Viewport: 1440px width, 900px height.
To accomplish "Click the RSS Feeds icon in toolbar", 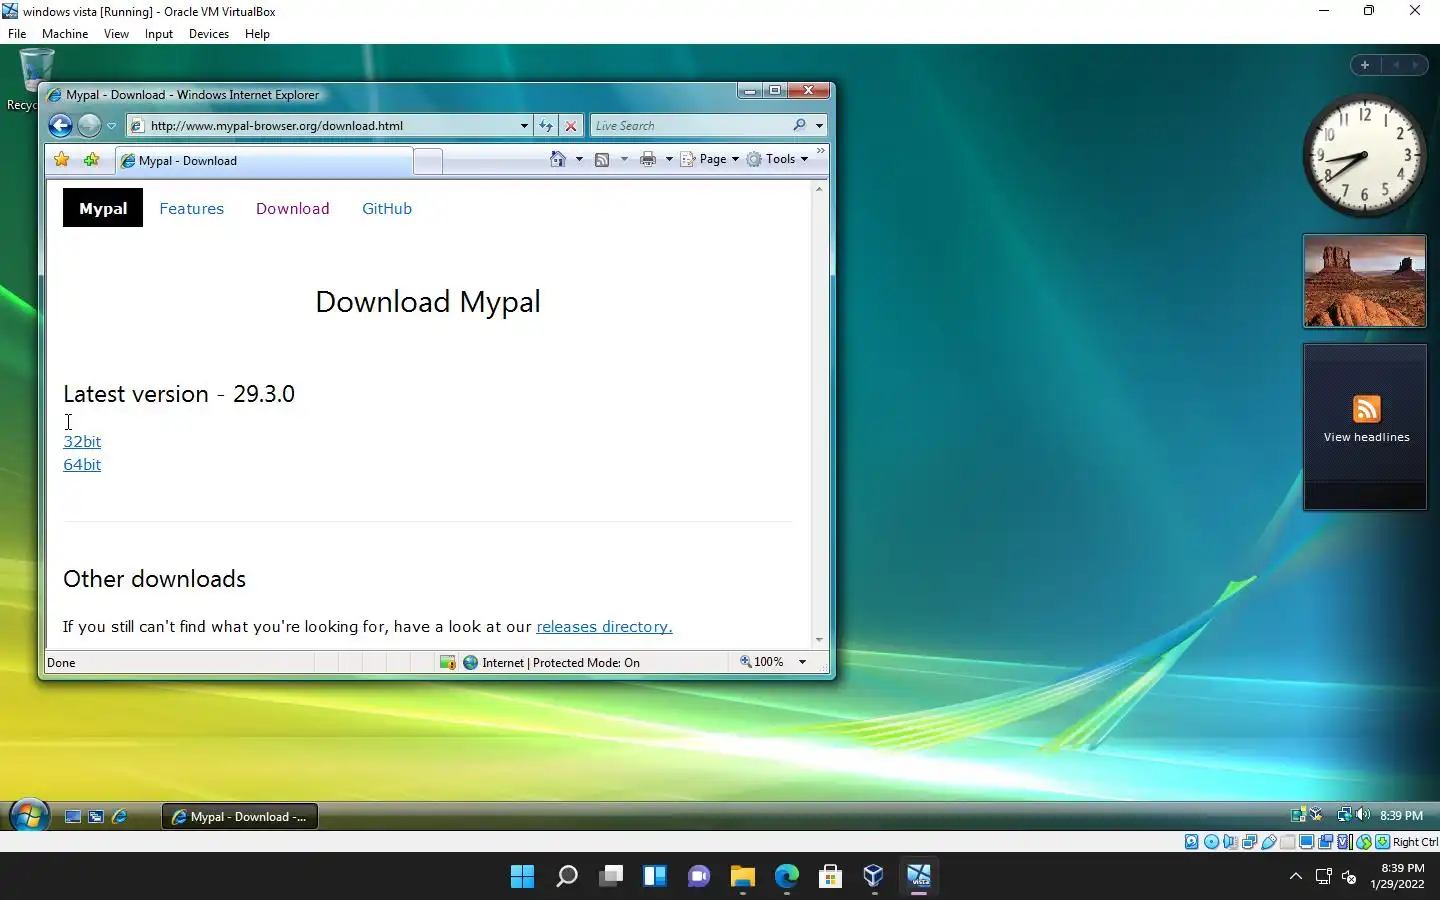I will click(x=602, y=159).
